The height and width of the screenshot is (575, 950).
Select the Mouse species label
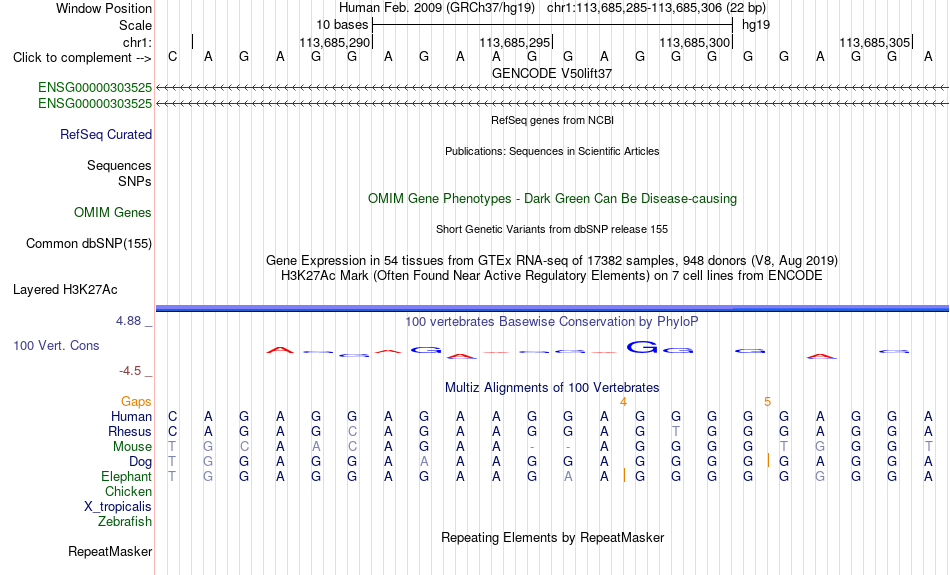(x=132, y=447)
